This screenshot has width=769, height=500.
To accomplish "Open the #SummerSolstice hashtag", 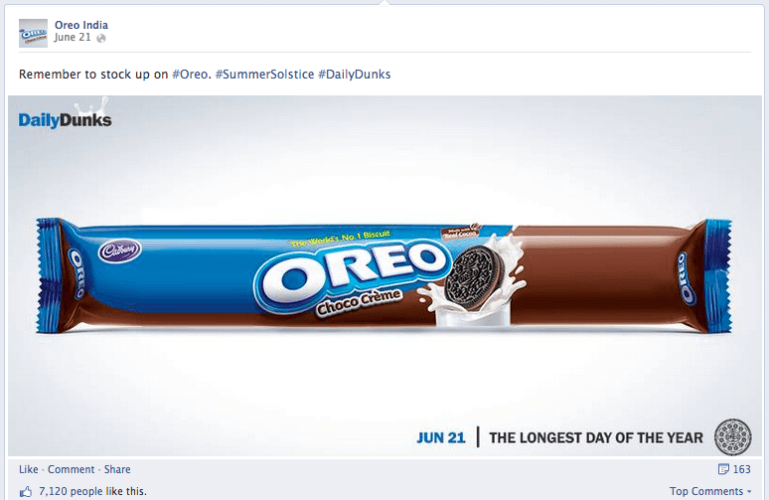I will (265, 74).
